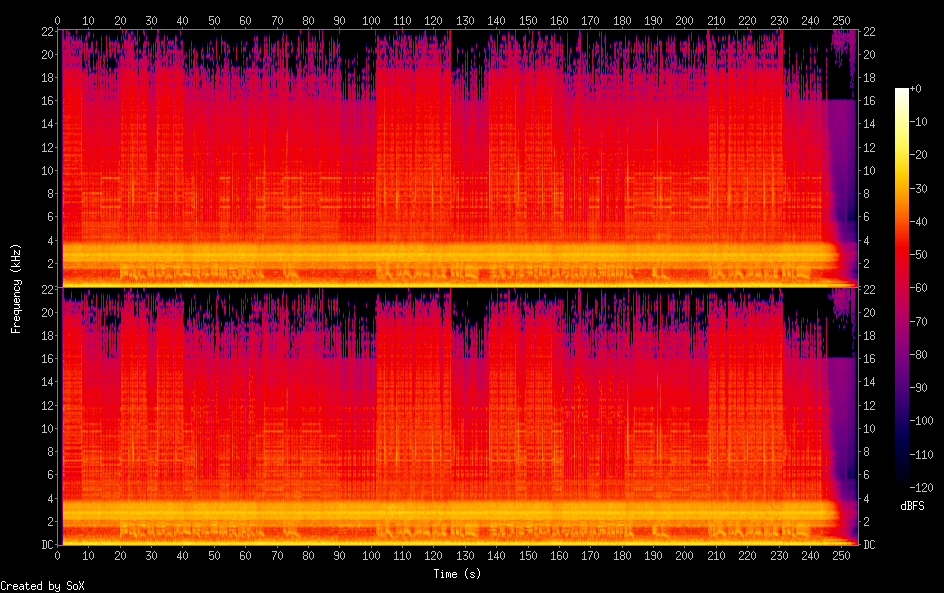This screenshot has height=593, width=944.
Task: Click "130" on the top time axis
Action: pos(465,20)
